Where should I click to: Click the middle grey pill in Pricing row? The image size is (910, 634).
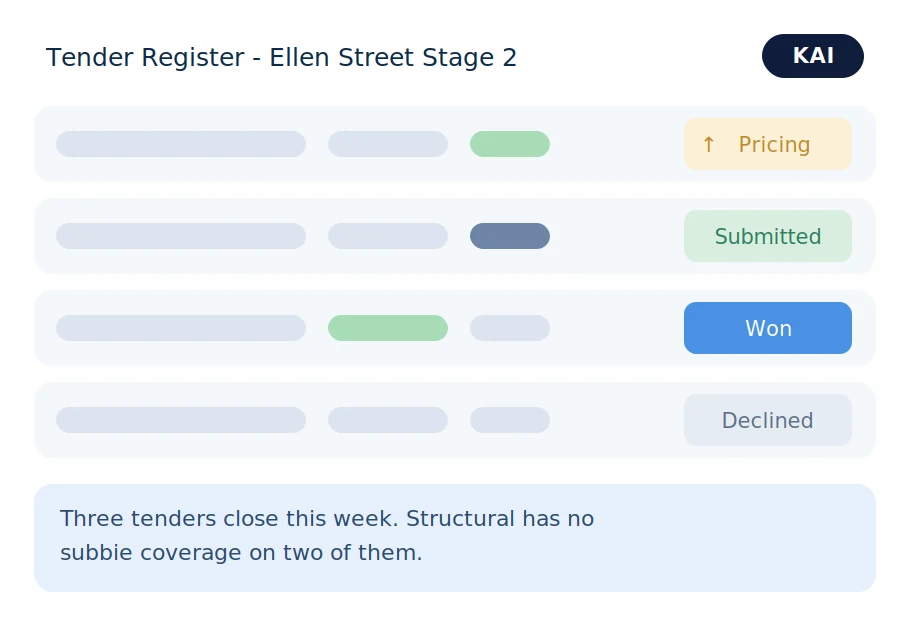click(388, 144)
